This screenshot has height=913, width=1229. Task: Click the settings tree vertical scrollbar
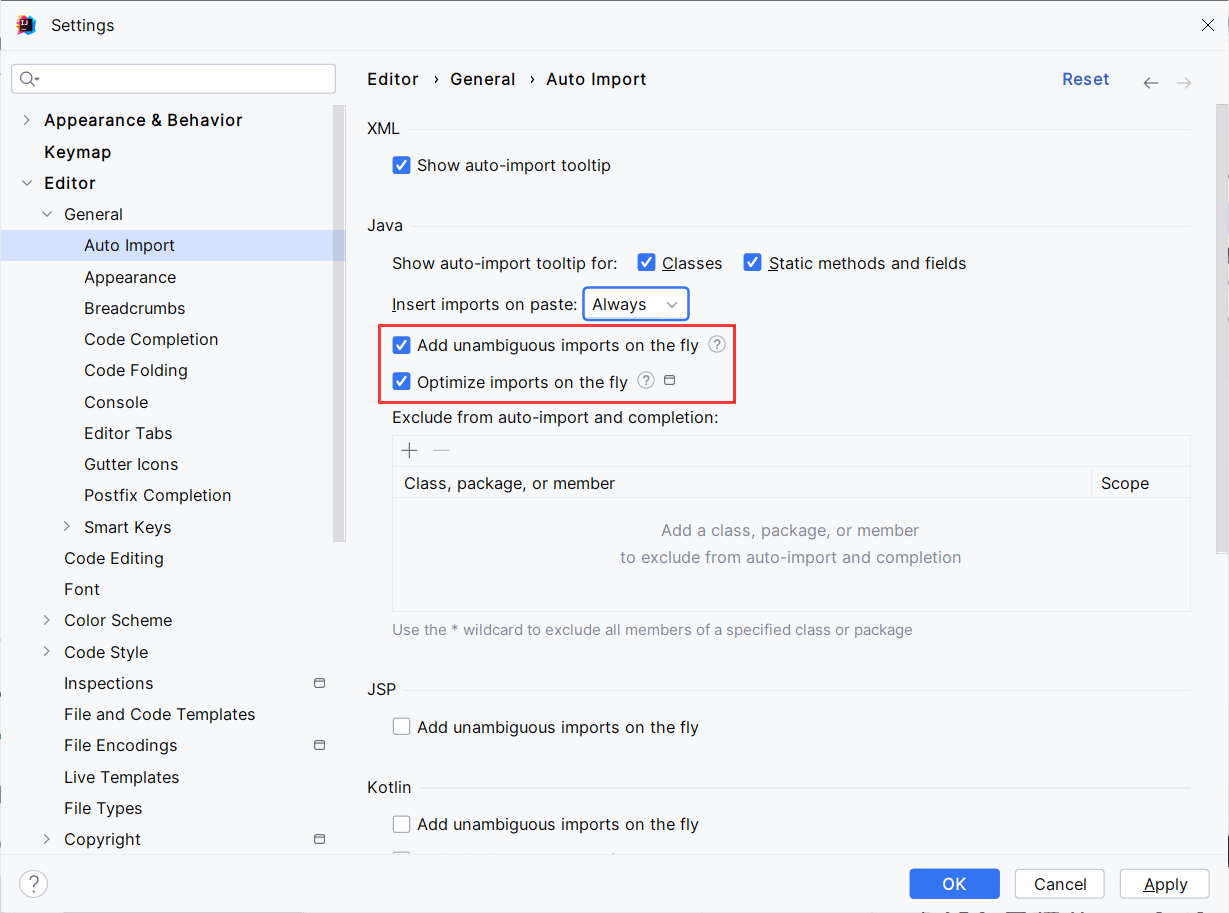pos(339,325)
